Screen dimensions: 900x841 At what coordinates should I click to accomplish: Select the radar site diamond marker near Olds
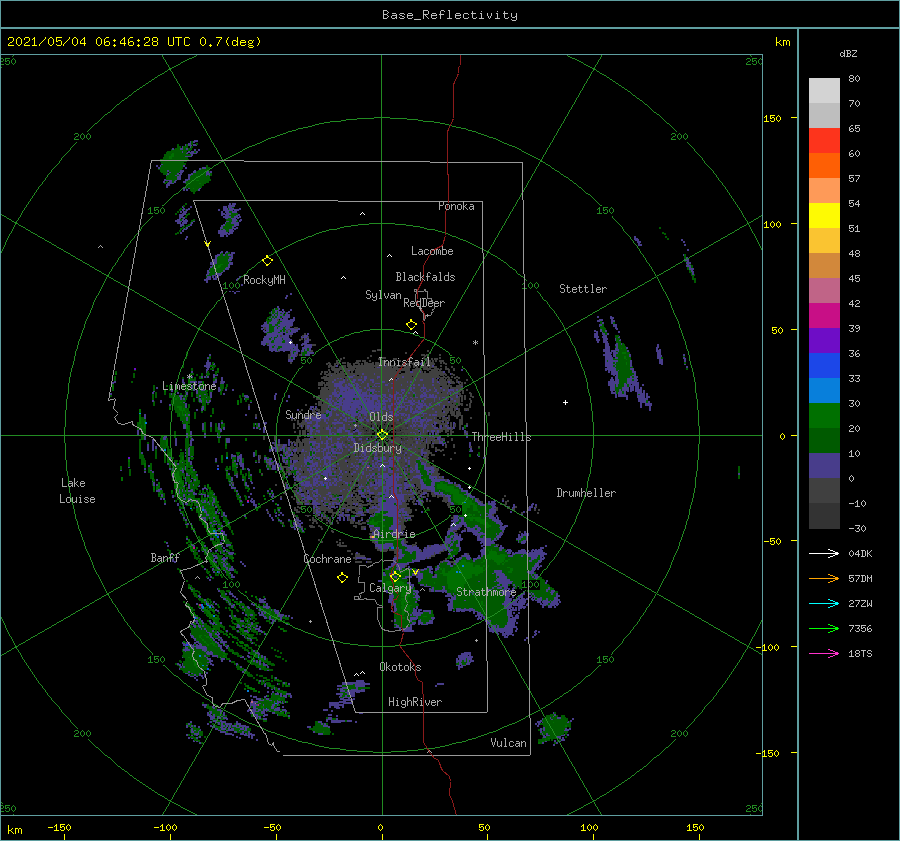coord(382,435)
